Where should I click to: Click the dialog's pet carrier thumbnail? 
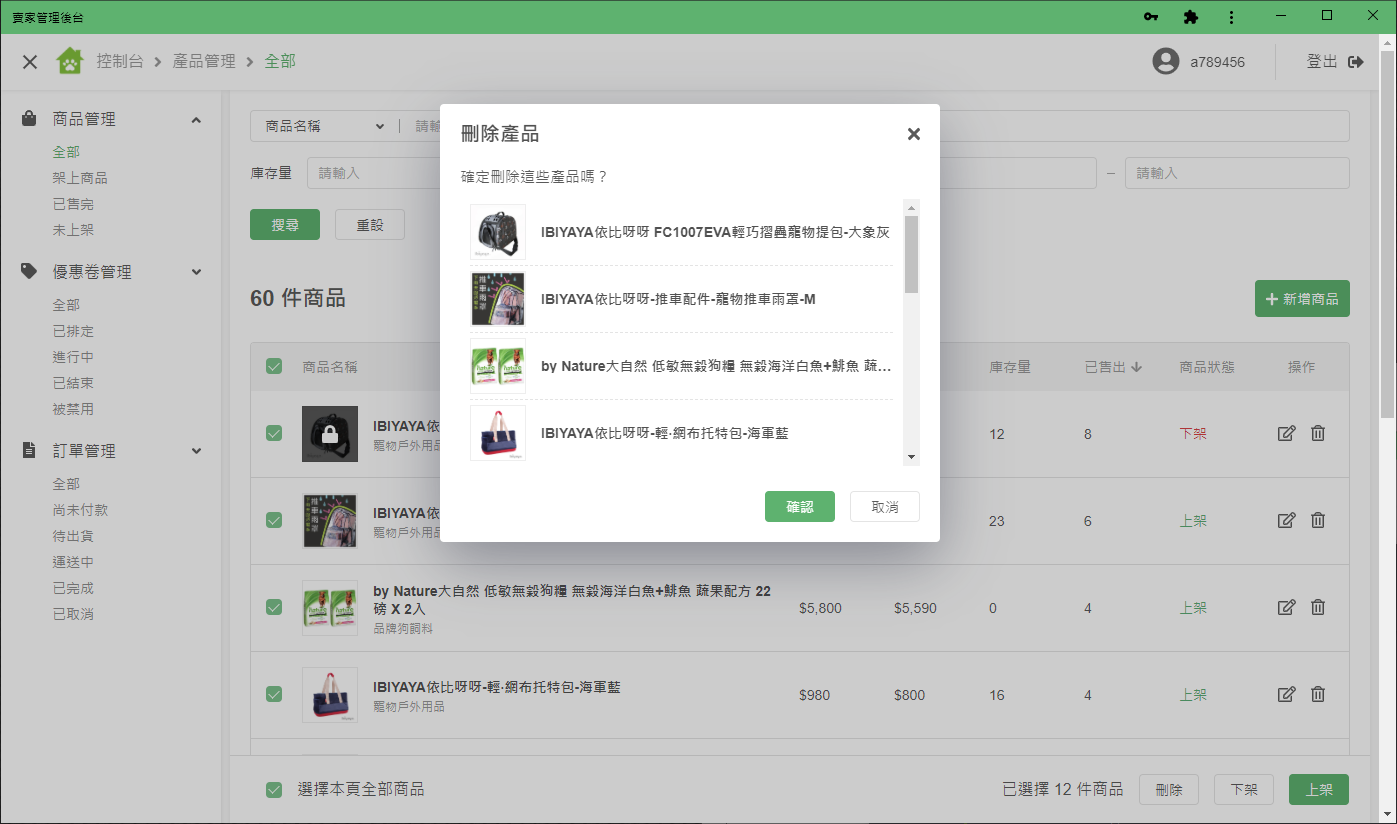[x=498, y=232]
